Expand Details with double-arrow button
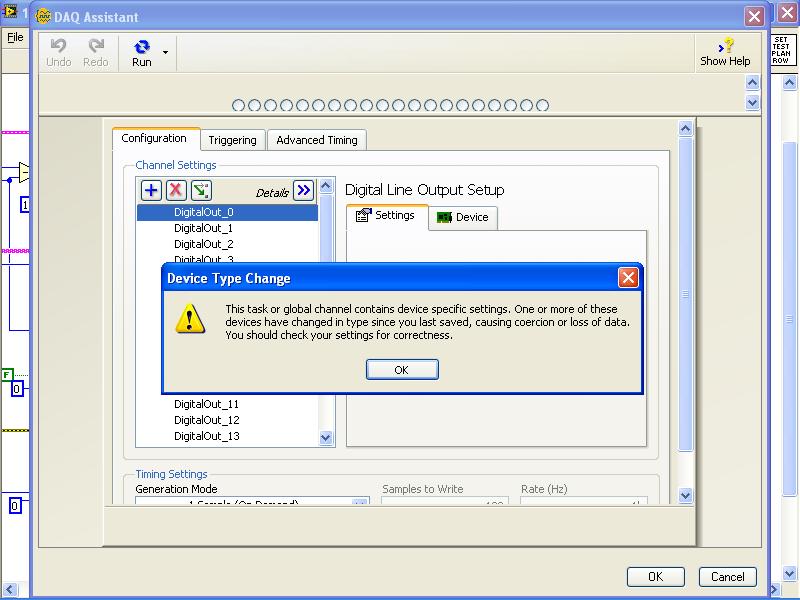 click(x=304, y=190)
